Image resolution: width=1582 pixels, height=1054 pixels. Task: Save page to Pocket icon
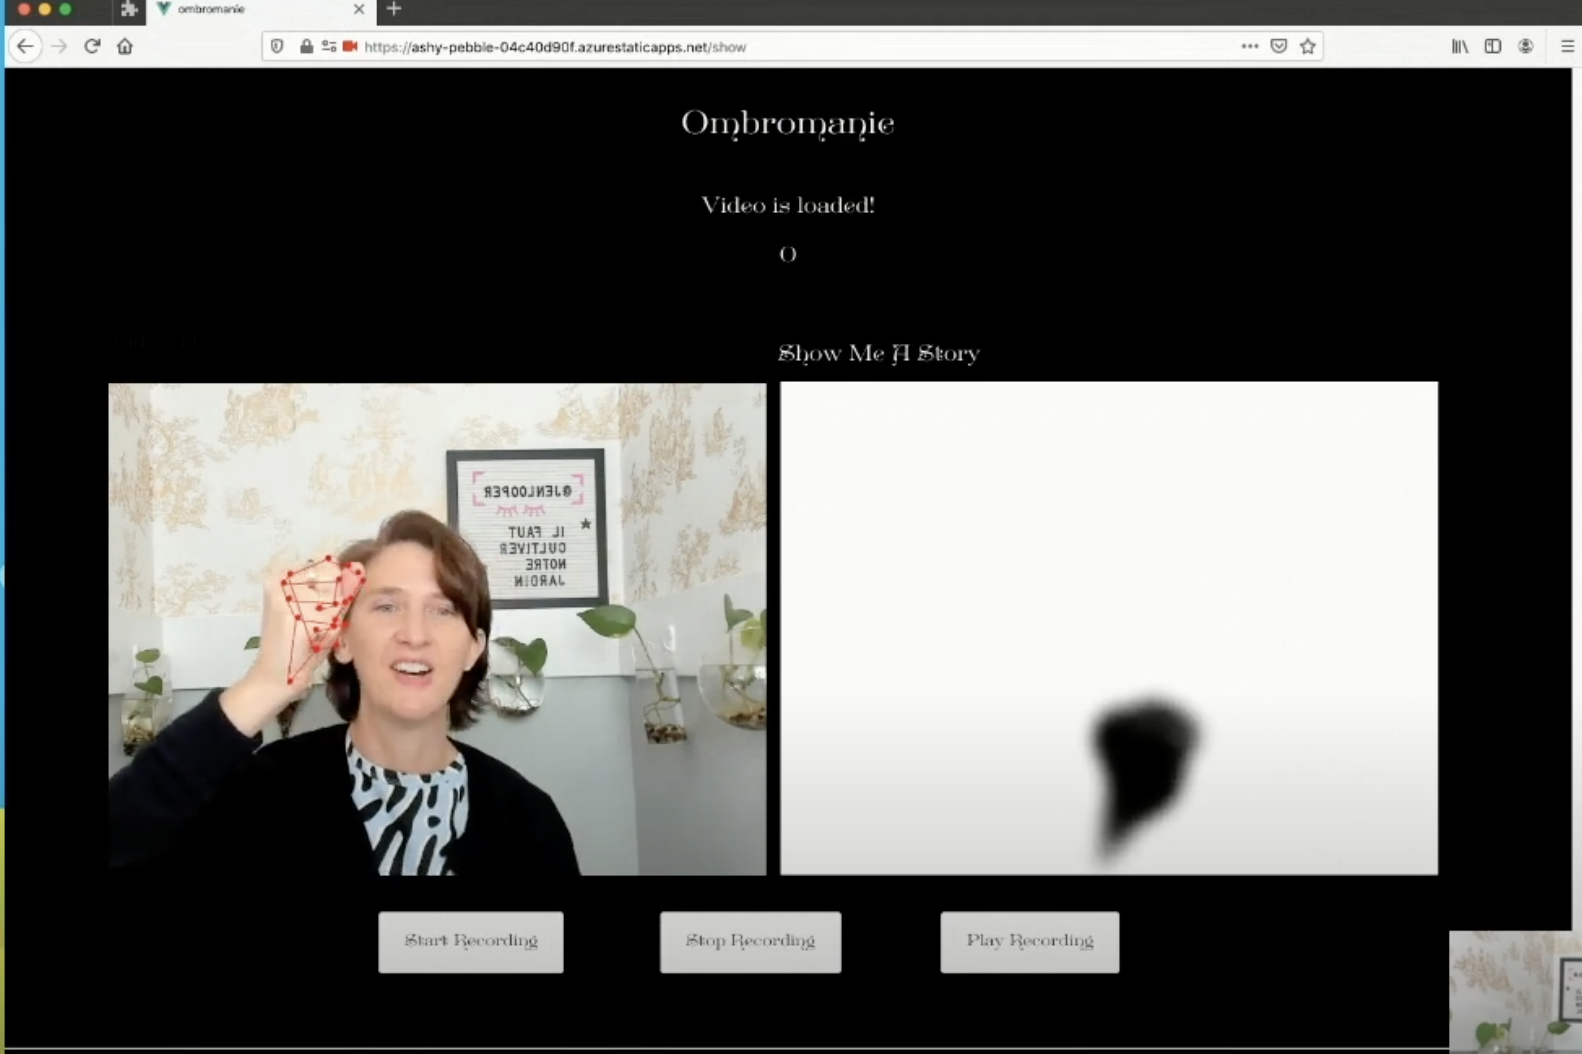click(1278, 46)
